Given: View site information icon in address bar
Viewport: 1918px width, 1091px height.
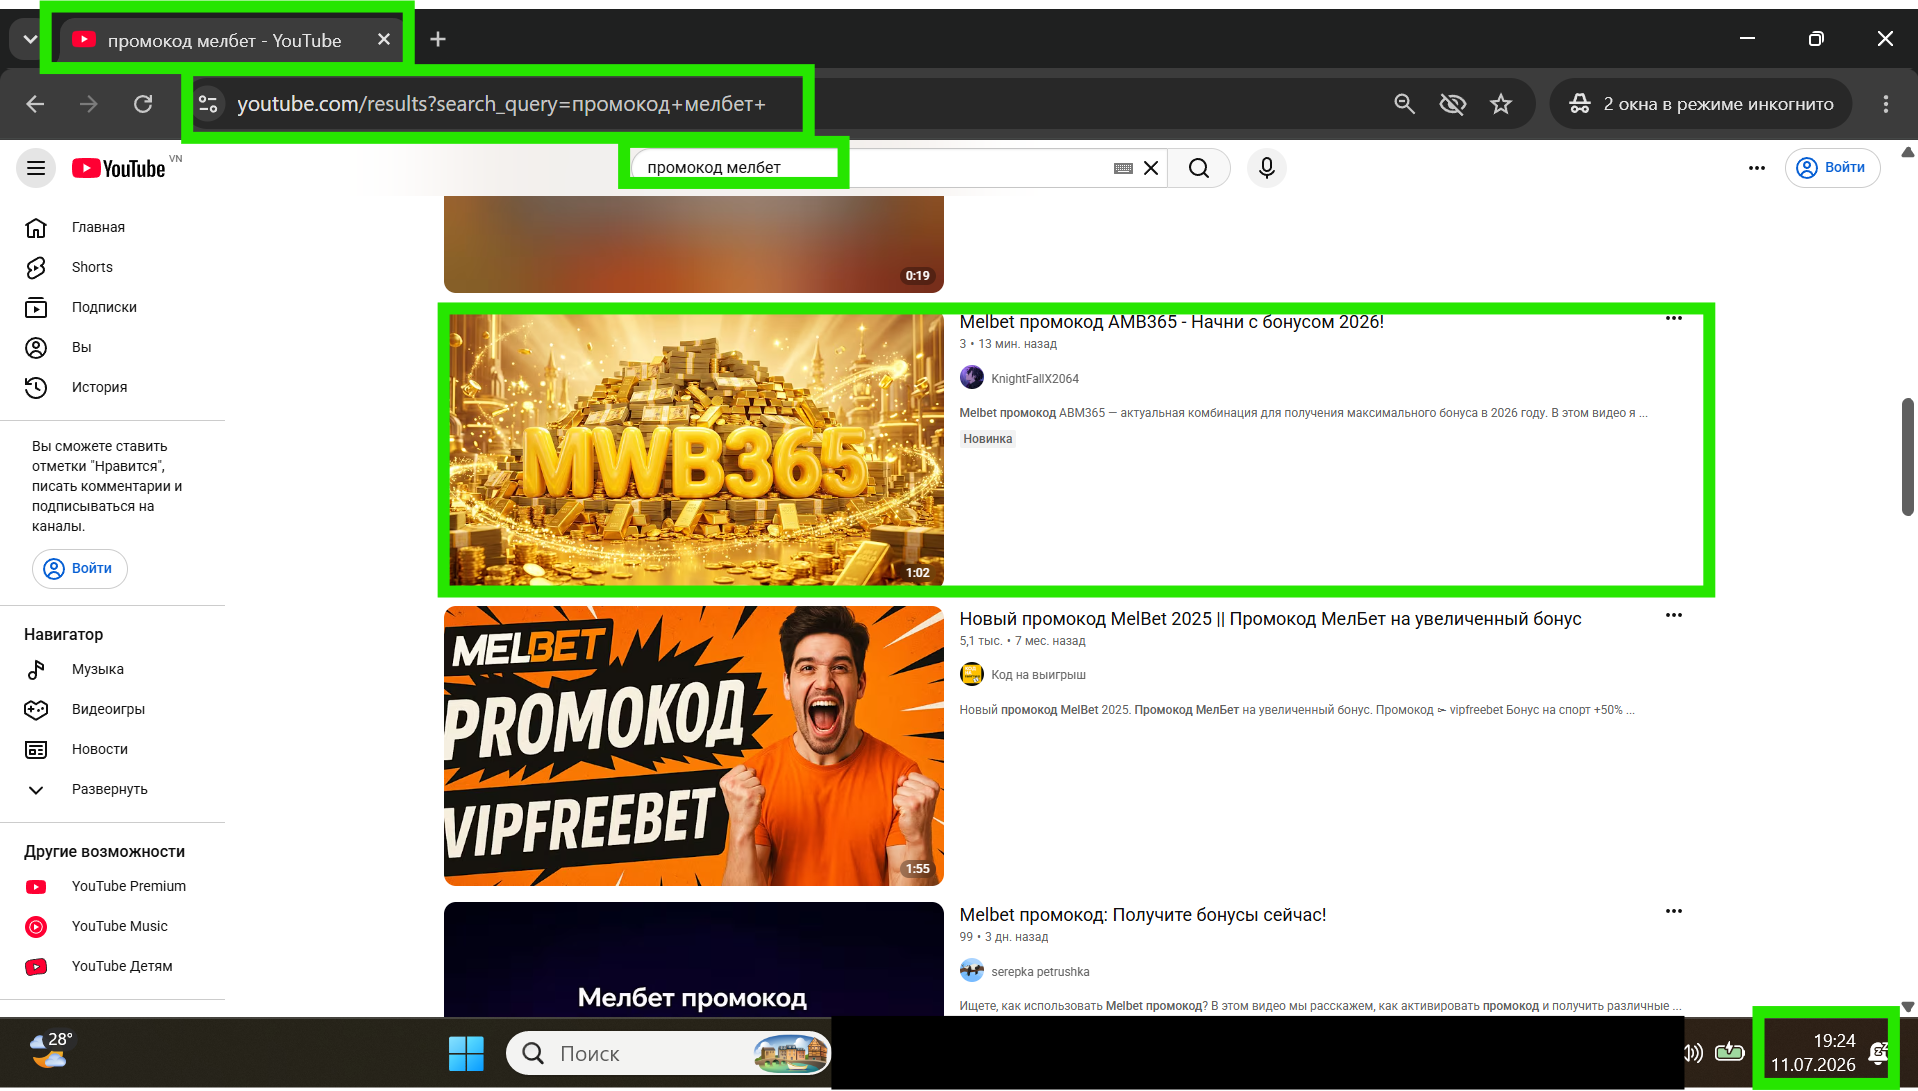Looking at the screenshot, I should pos(208,104).
